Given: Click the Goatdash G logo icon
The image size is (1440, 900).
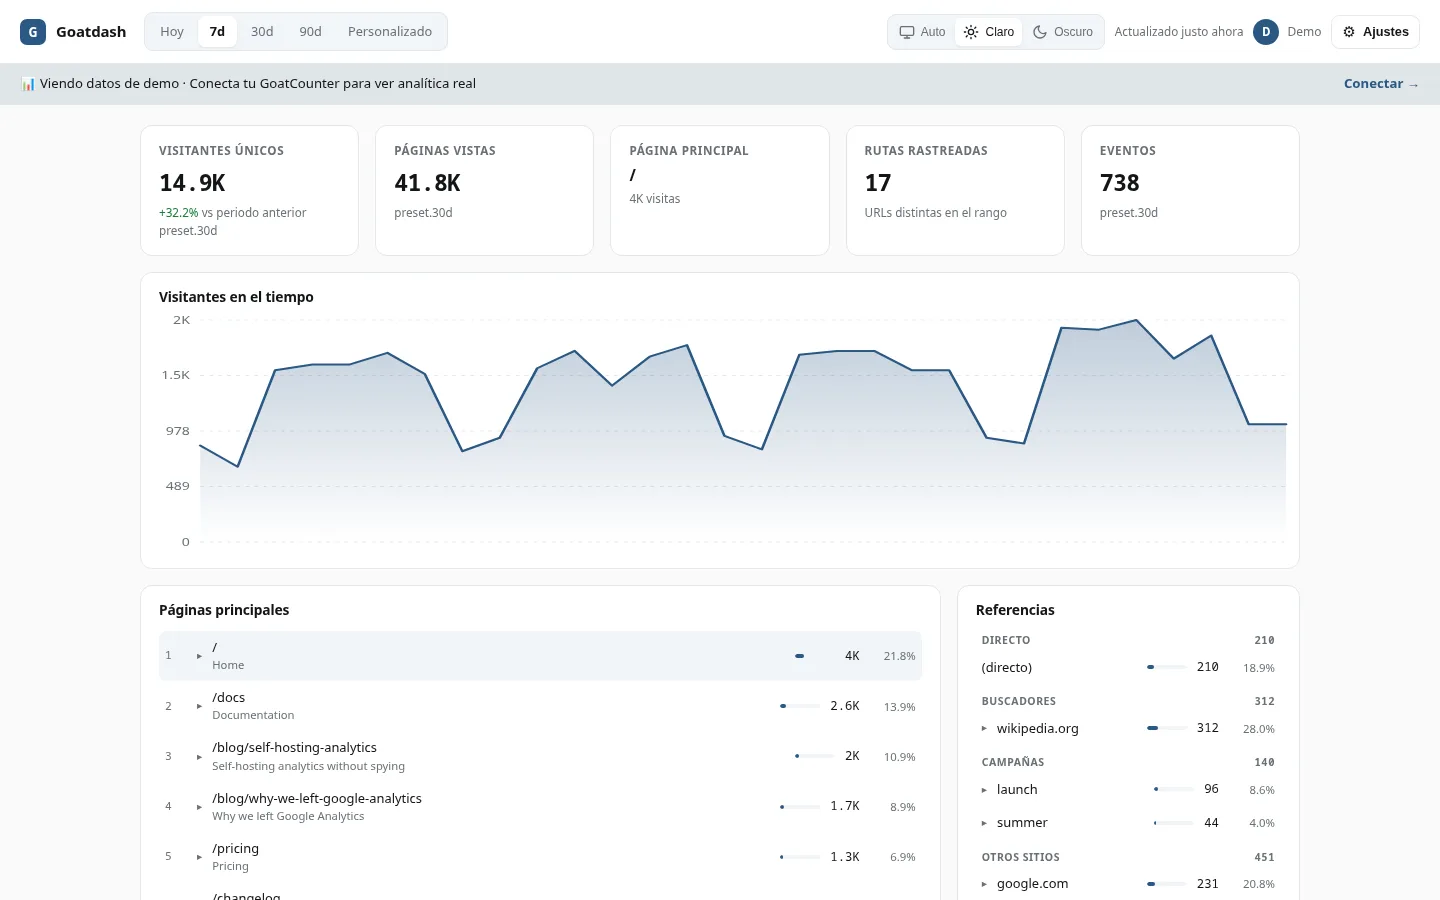Looking at the screenshot, I should pos(33,32).
